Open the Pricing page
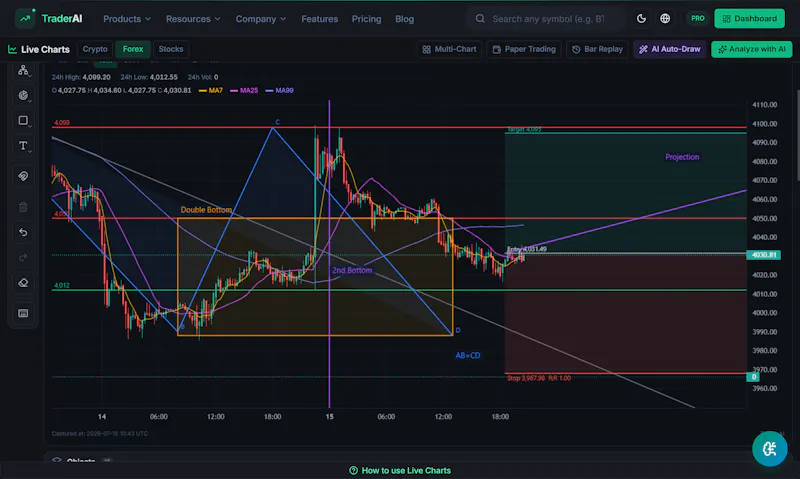The height and width of the screenshot is (479, 800). coord(366,19)
